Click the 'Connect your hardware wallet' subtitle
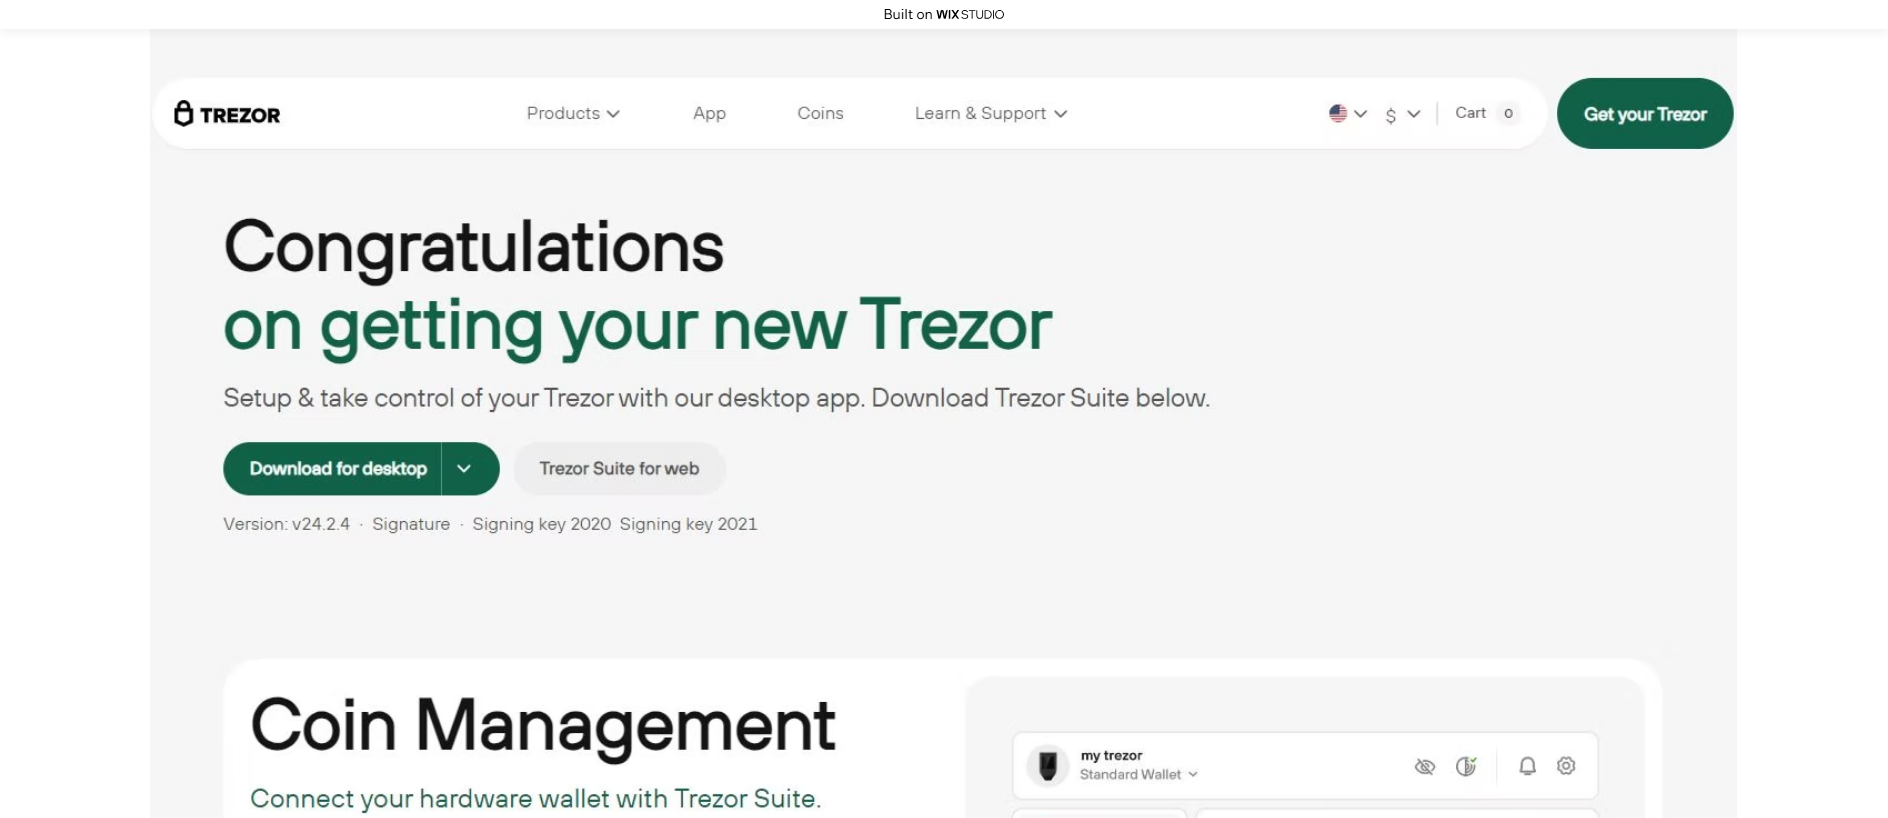Screen dimensions: 1888x818 535,799
